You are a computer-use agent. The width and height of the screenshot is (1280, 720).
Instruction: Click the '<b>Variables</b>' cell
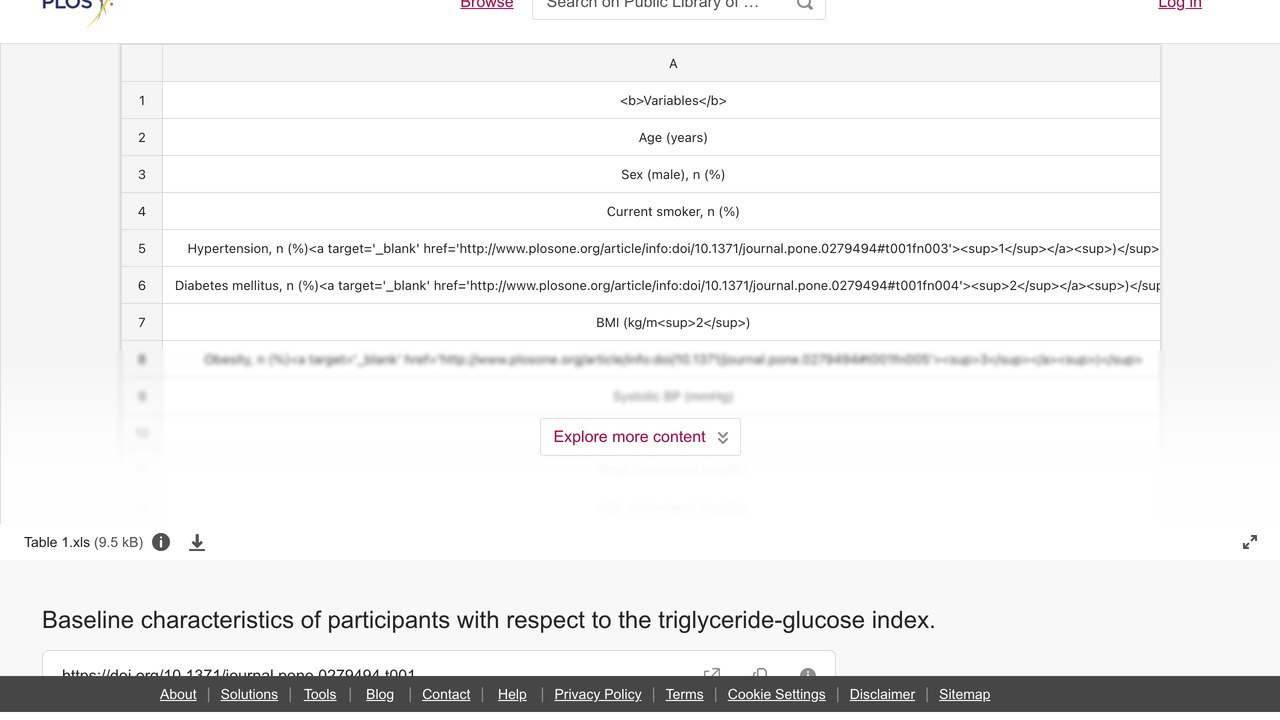click(x=661, y=100)
